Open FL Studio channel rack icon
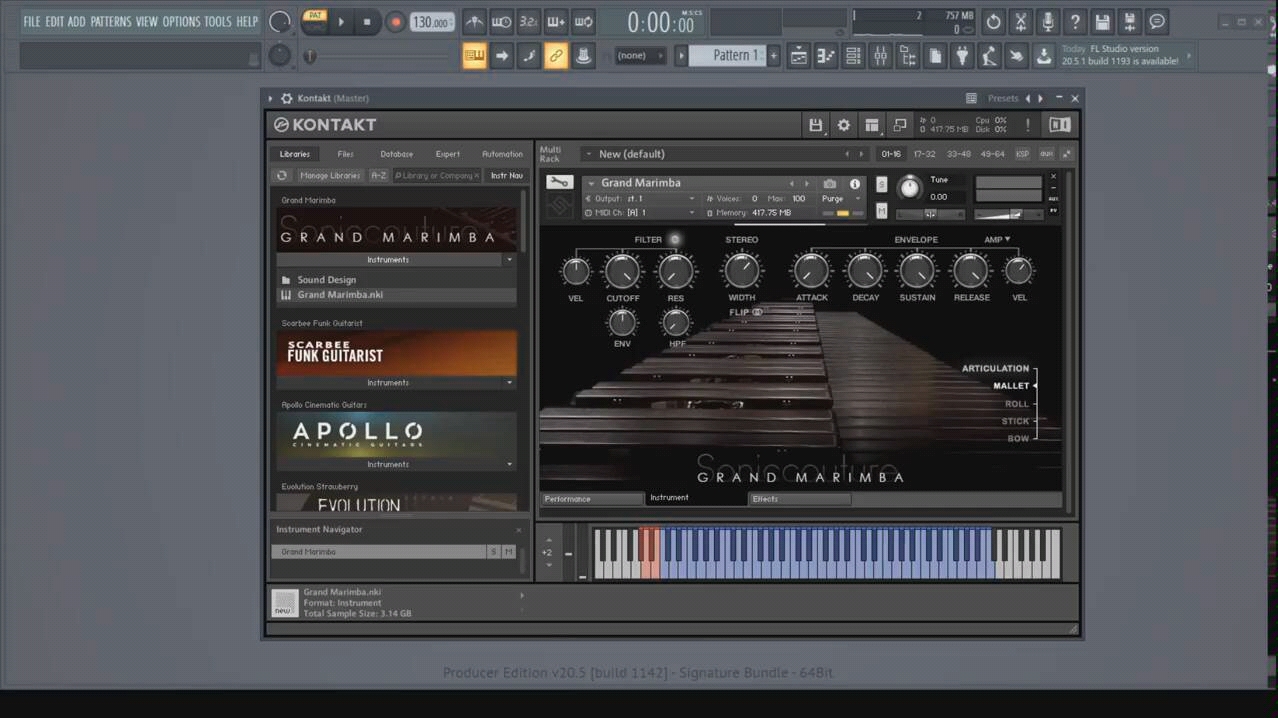The image size is (1278, 718). click(x=852, y=56)
